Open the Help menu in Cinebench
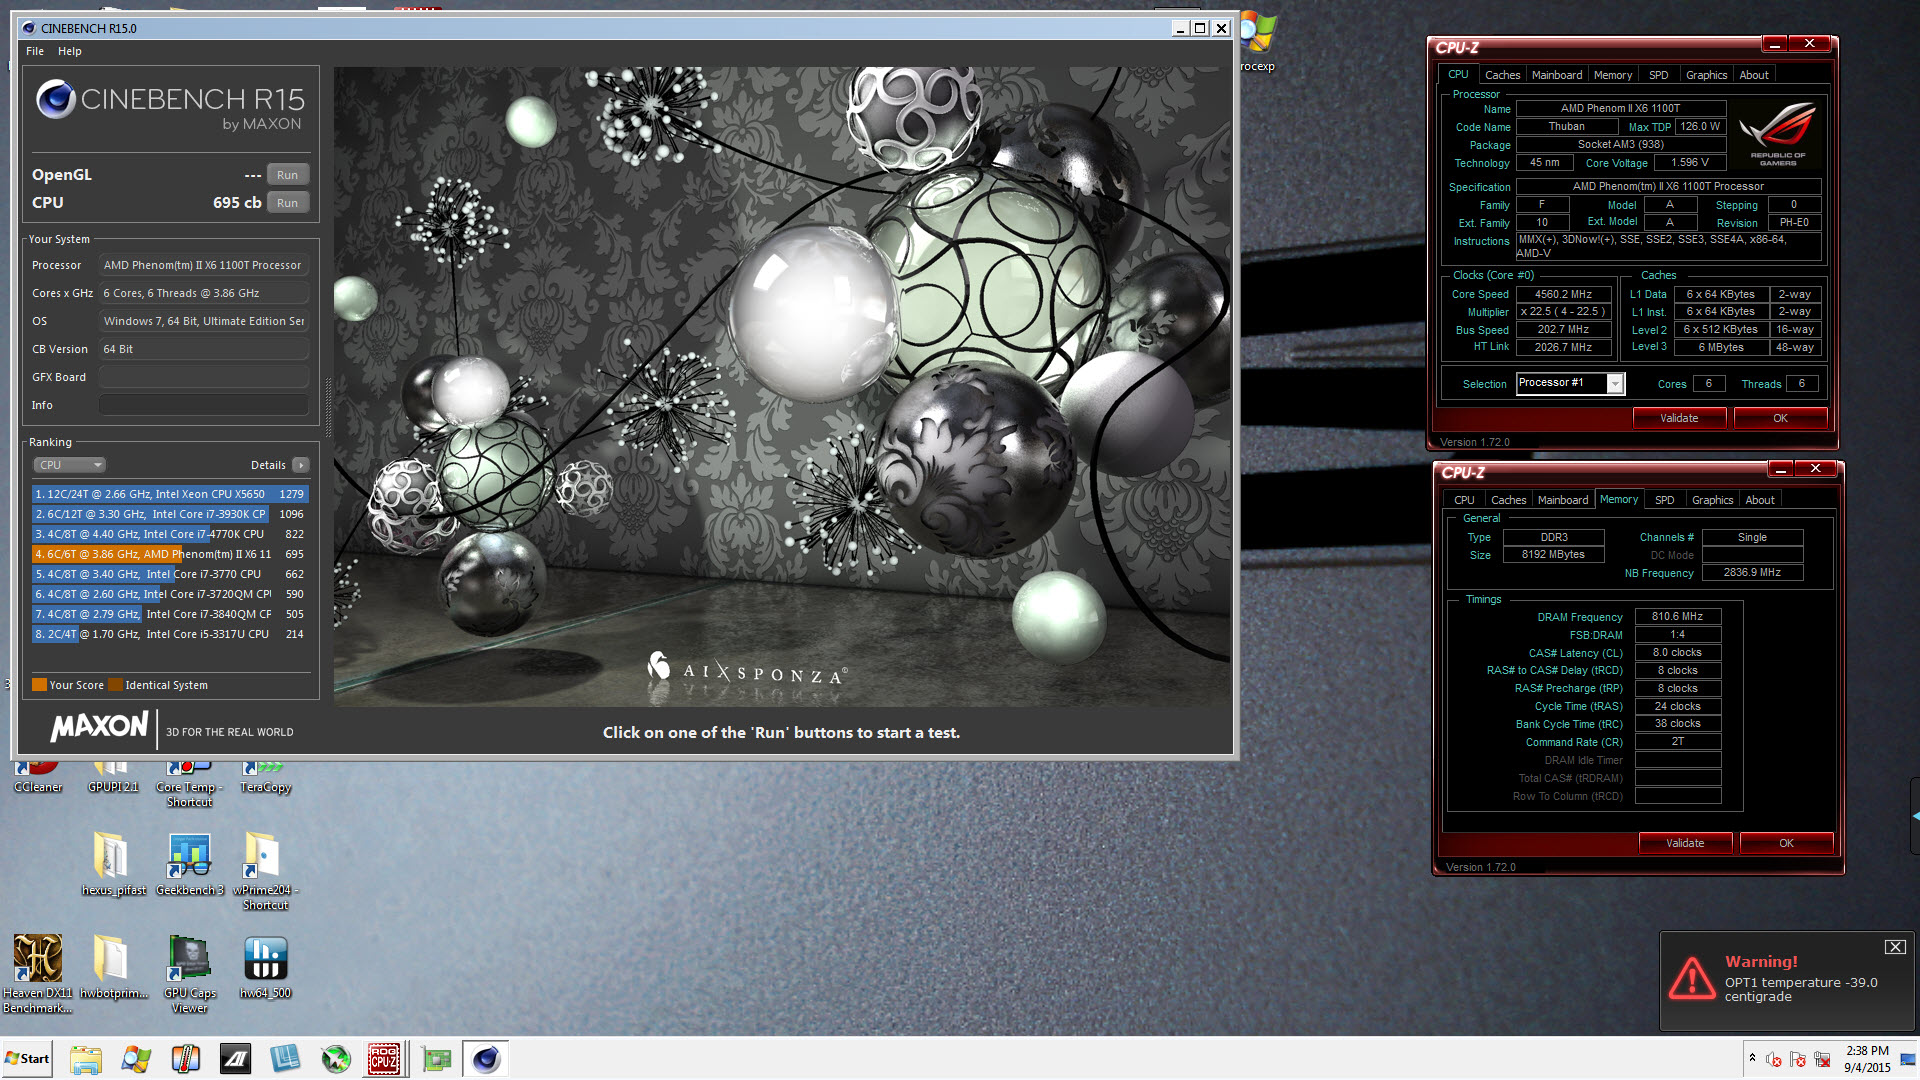This screenshot has height=1080, width=1920. tap(70, 51)
